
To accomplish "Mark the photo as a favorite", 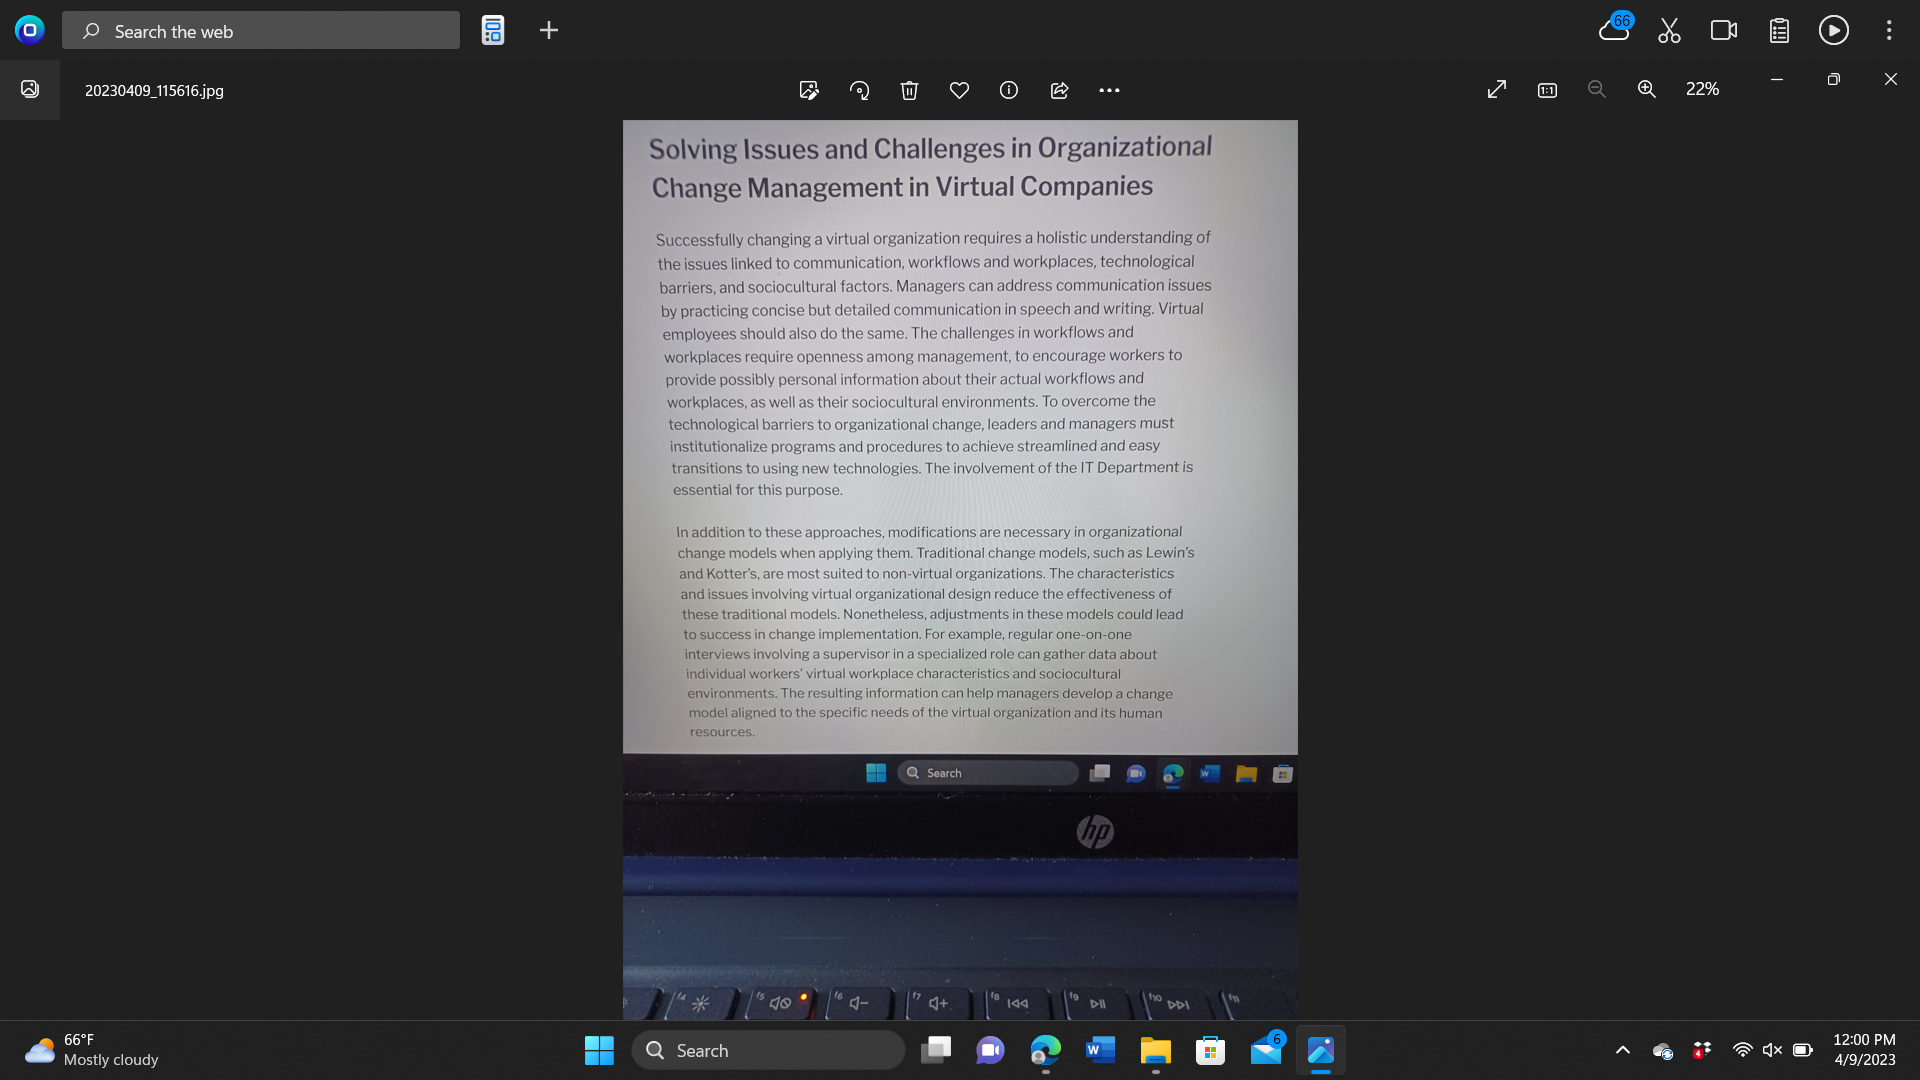I will coord(959,90).
